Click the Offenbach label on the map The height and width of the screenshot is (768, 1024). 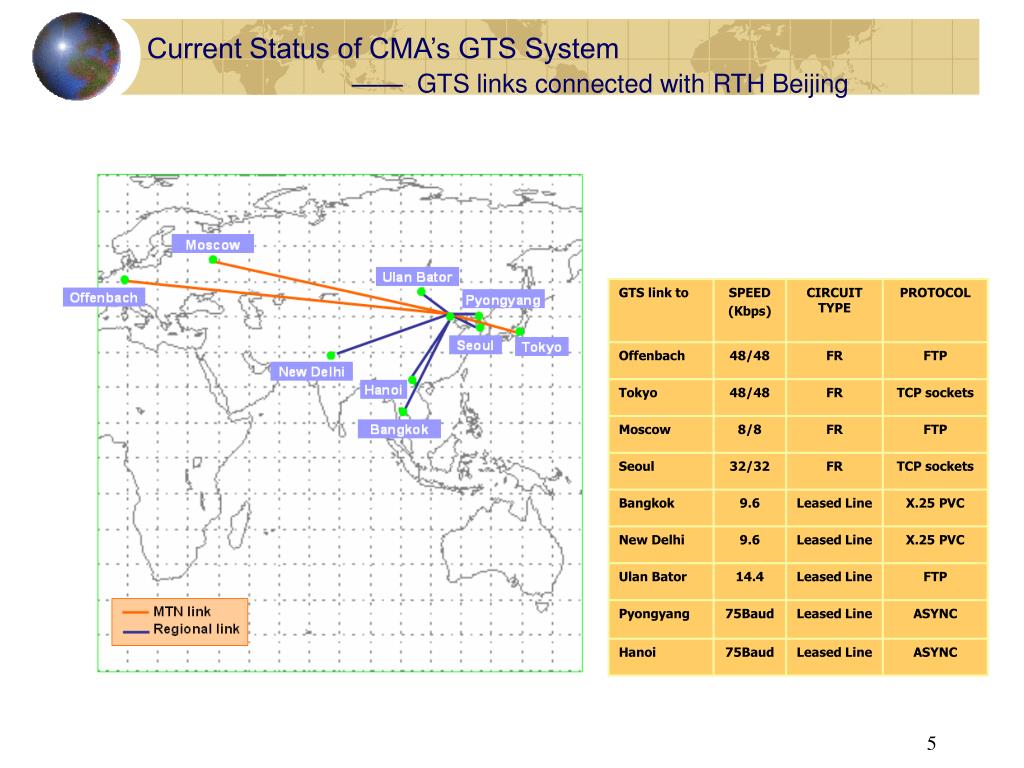[x=104, y=297]
